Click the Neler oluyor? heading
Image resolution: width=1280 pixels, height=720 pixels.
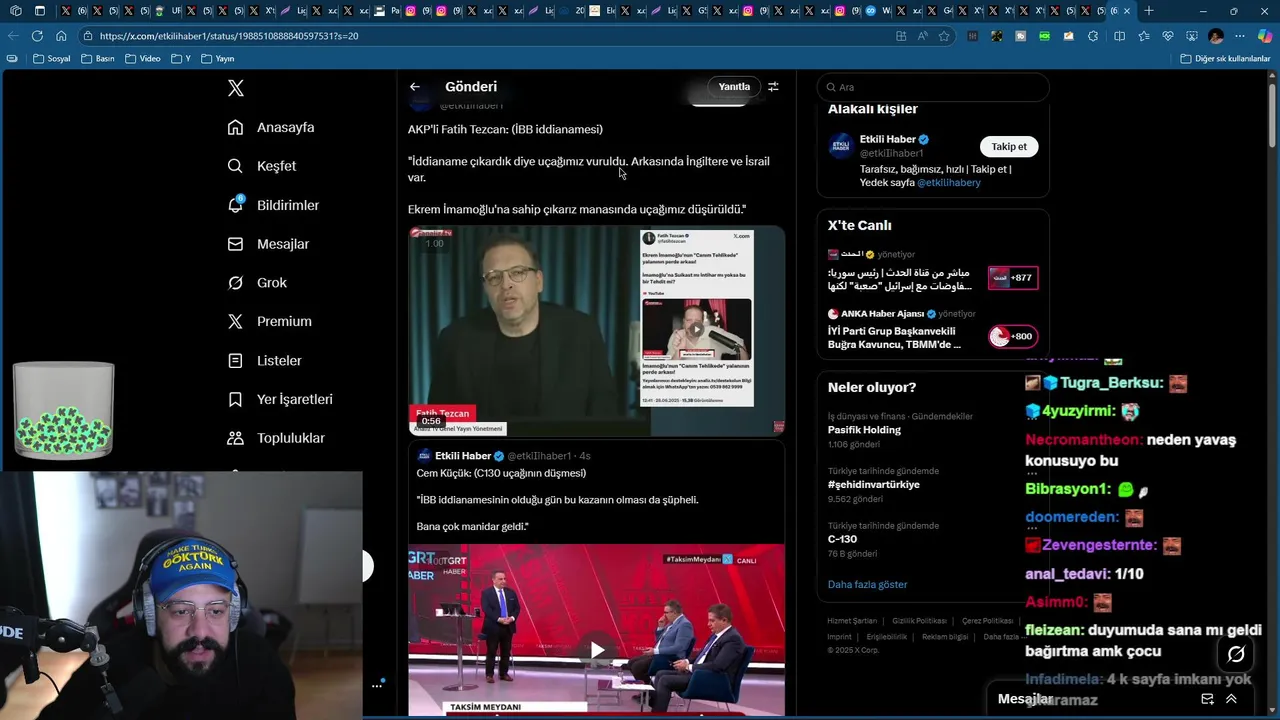click(872, 387)
